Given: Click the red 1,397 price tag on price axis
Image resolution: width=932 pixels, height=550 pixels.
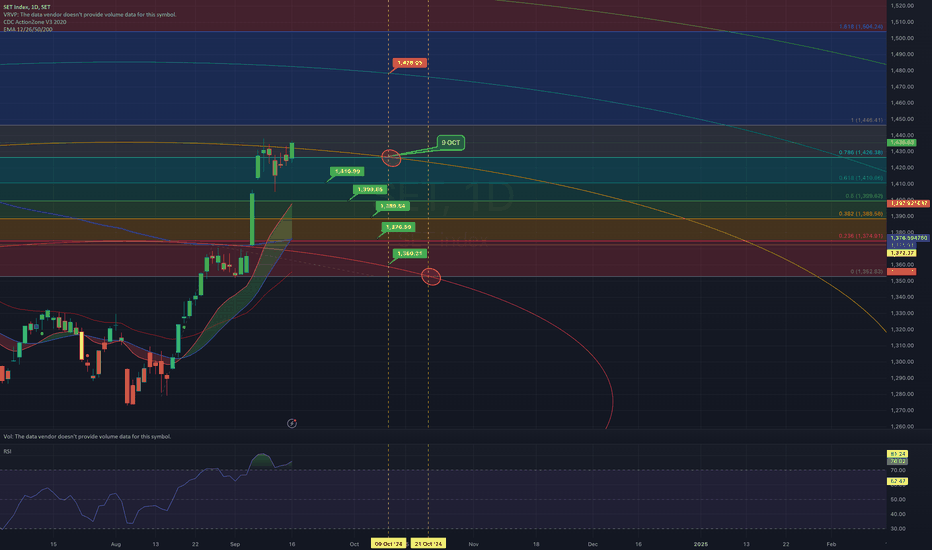Looking at the screenshot, I should 908,203.
